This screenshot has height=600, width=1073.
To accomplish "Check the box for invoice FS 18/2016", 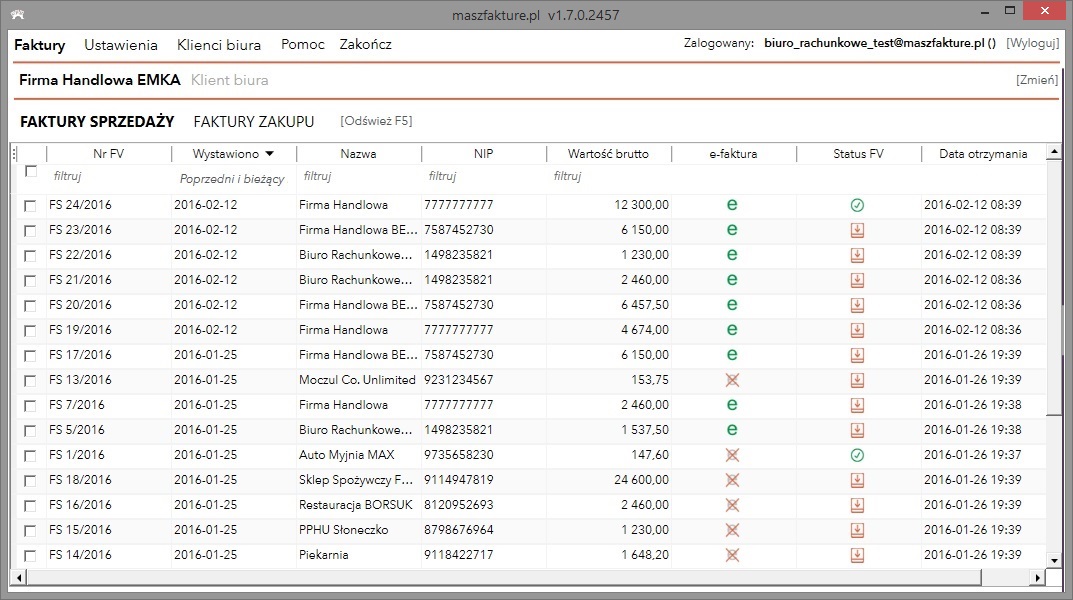I will [x=30, y=480].
